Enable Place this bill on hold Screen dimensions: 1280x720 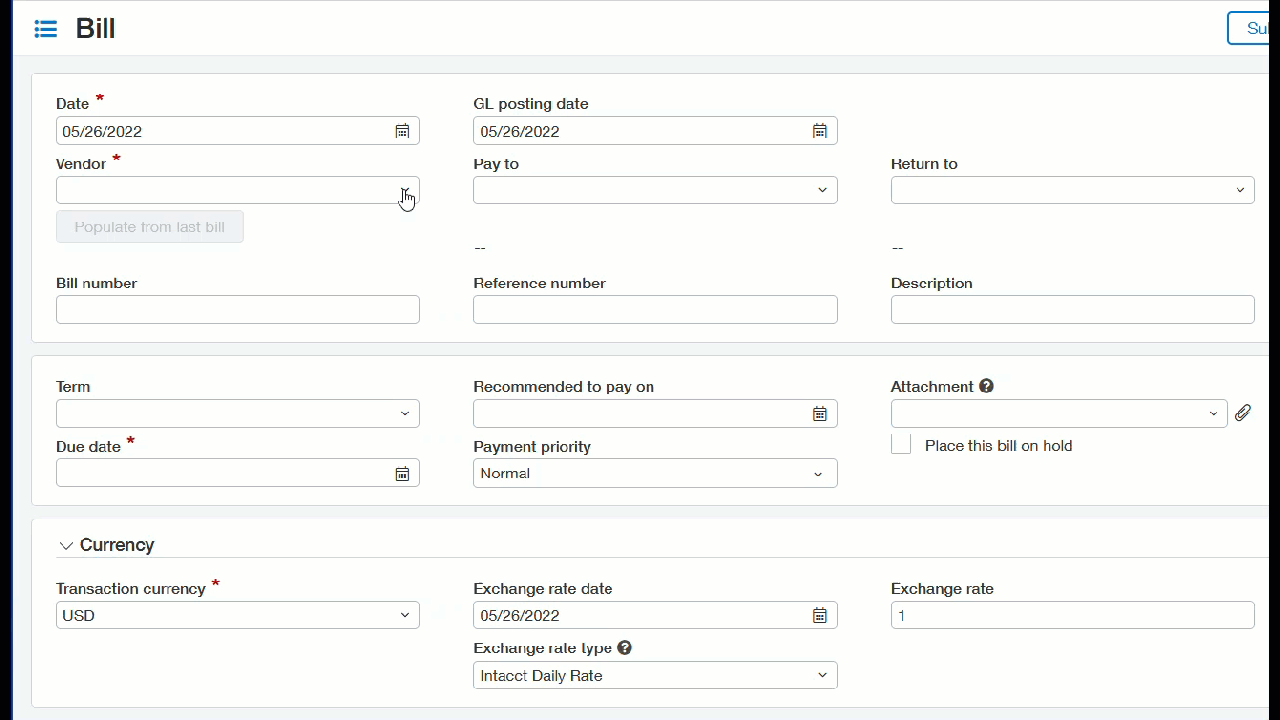(900, 444)
